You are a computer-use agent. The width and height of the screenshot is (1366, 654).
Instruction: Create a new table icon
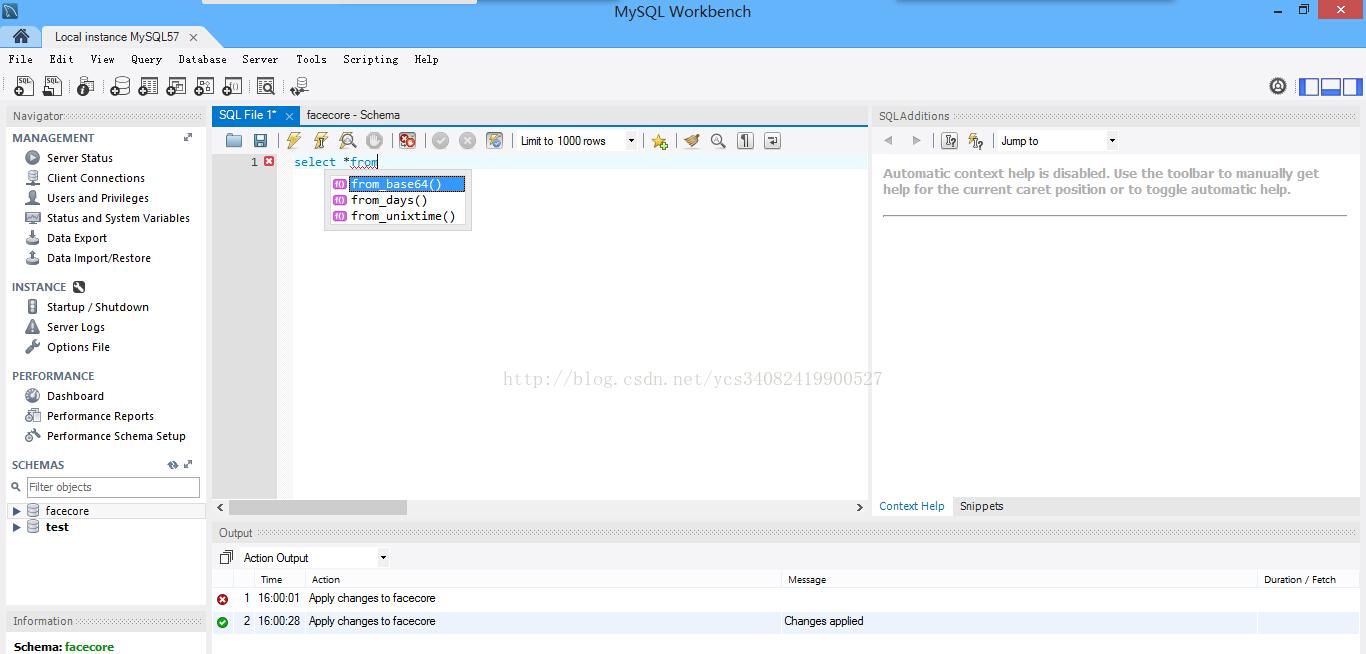[148, 87]
